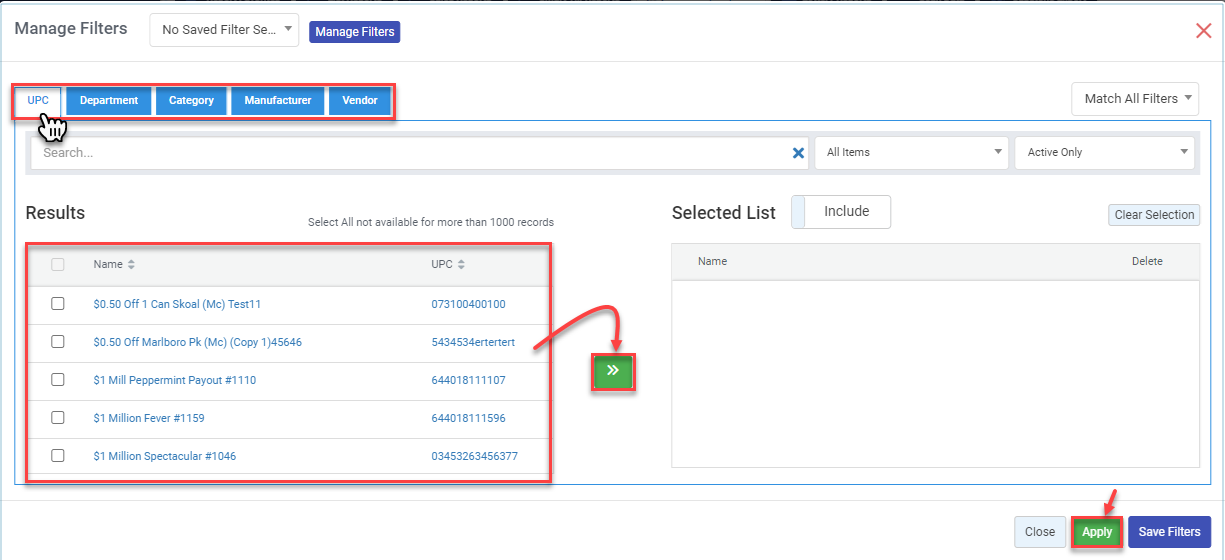Expand the Active Only dropdown
The height and width of the screenshot is (560, 1225).
coord(1103,153)
